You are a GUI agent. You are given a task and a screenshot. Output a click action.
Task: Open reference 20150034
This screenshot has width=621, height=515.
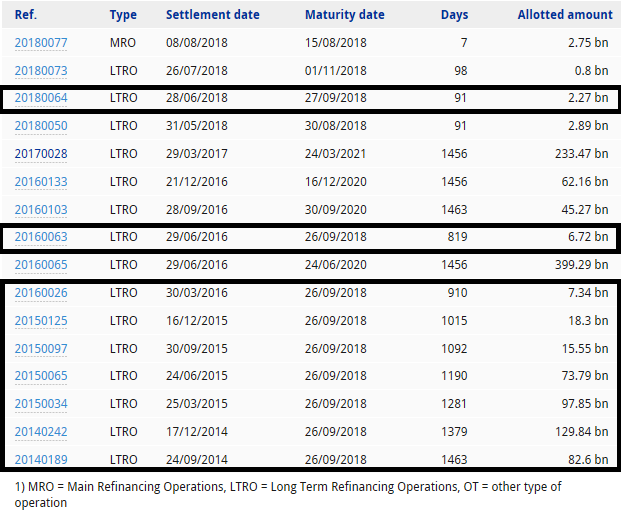[41, 404]
